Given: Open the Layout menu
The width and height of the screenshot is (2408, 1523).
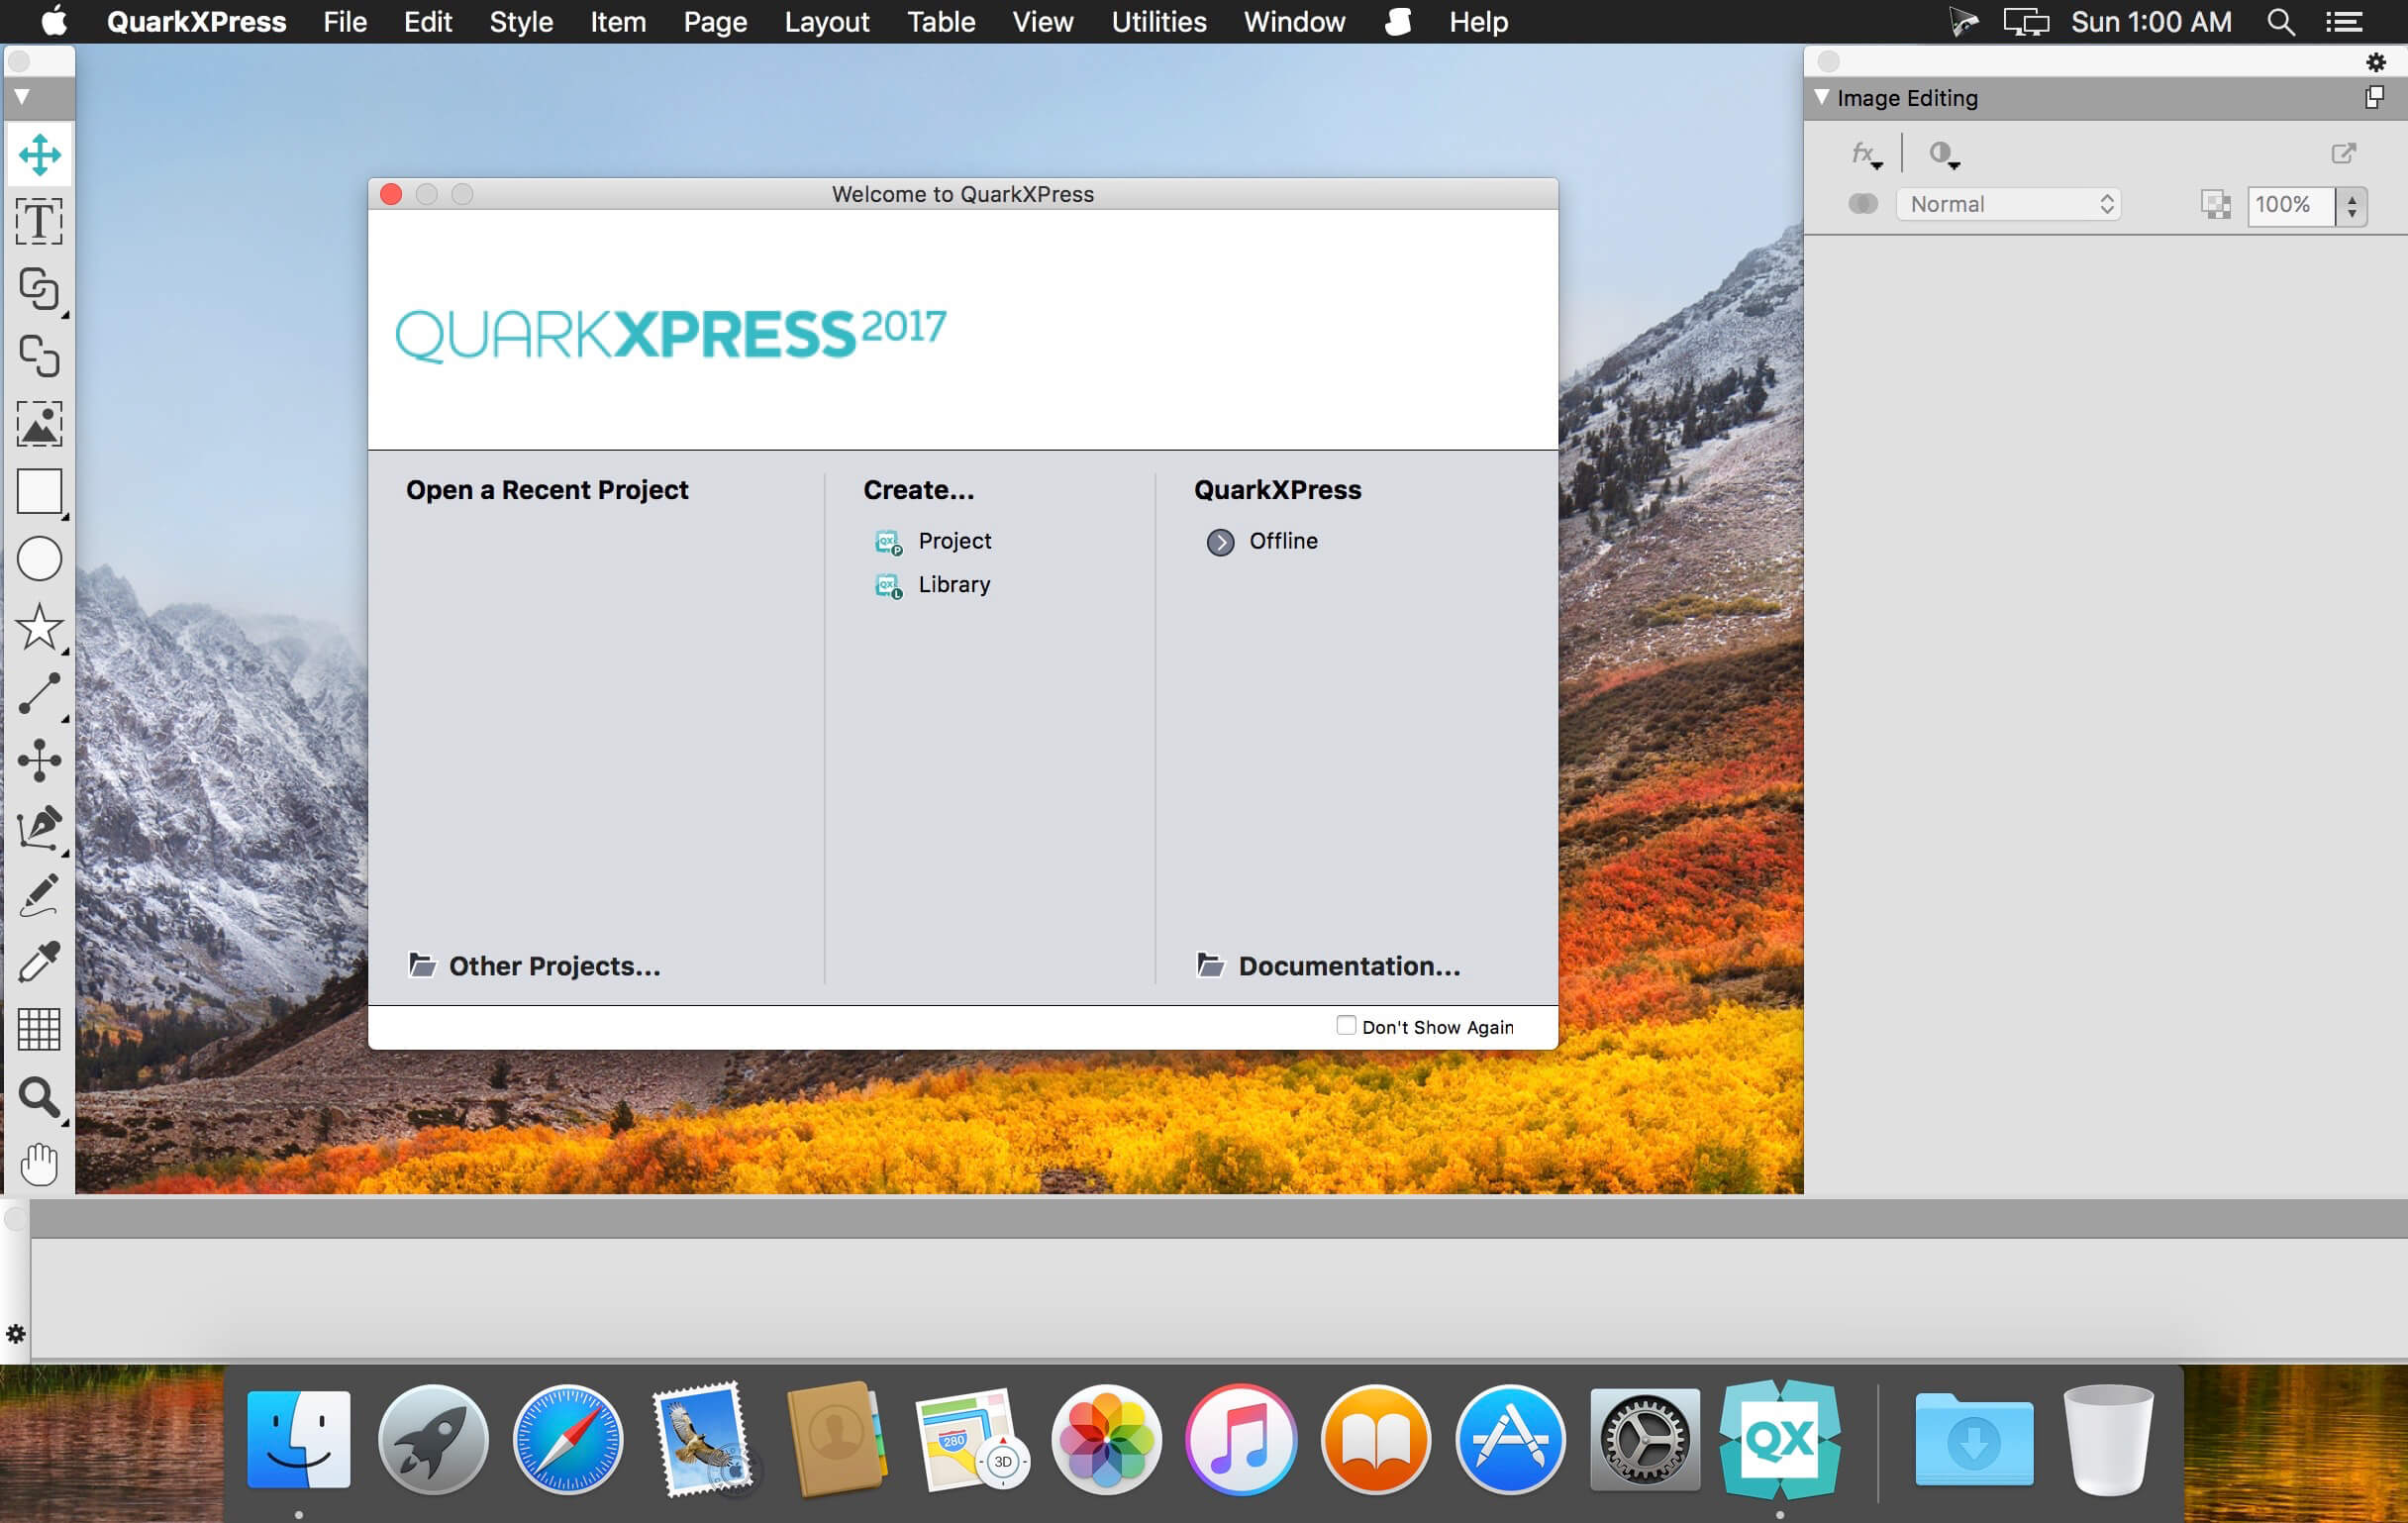Looking at the screenshot, I should [826, 21].
